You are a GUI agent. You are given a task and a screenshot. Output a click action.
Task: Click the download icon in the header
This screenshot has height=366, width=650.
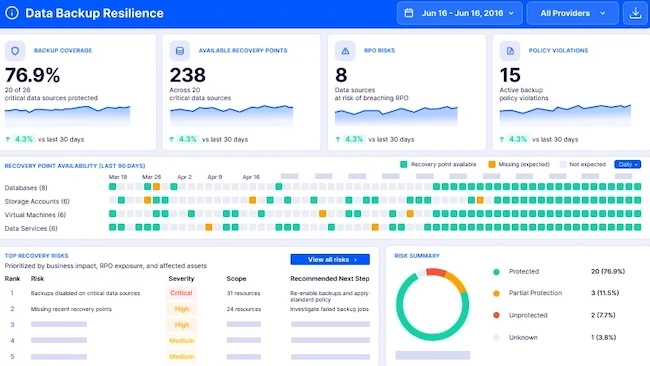(x=635, y=13)
